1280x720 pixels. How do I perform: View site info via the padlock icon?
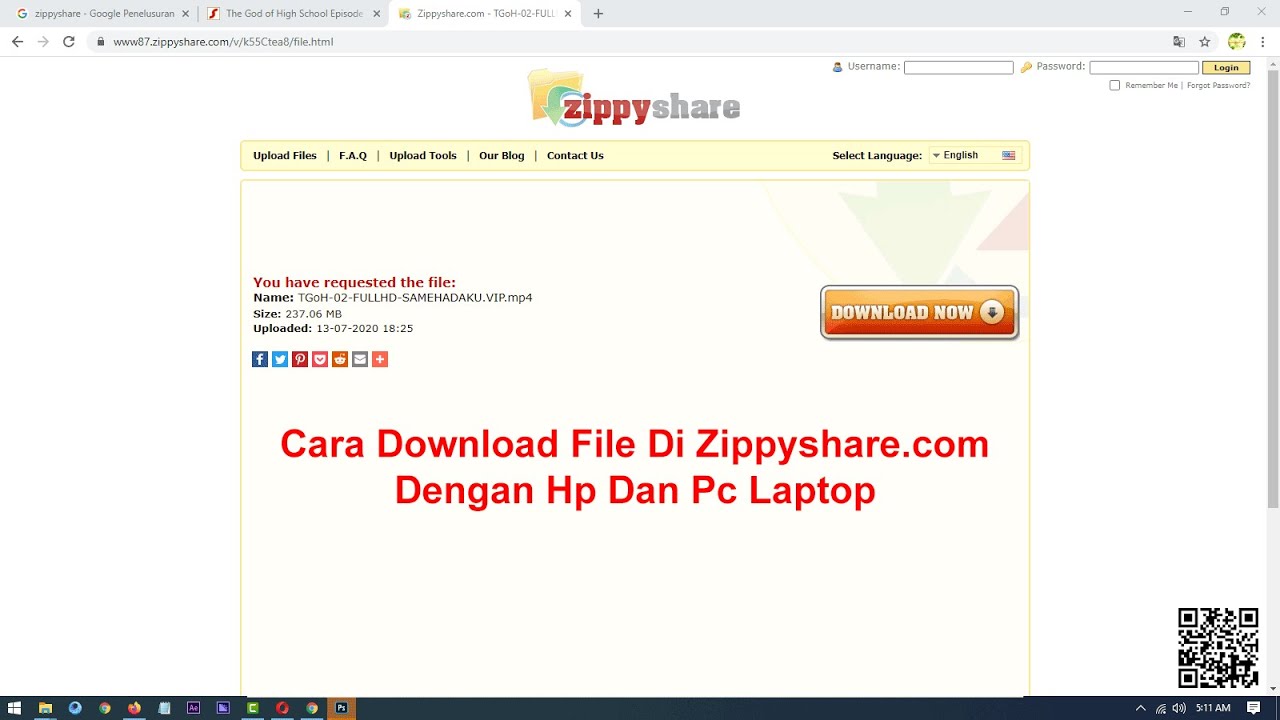101,42
